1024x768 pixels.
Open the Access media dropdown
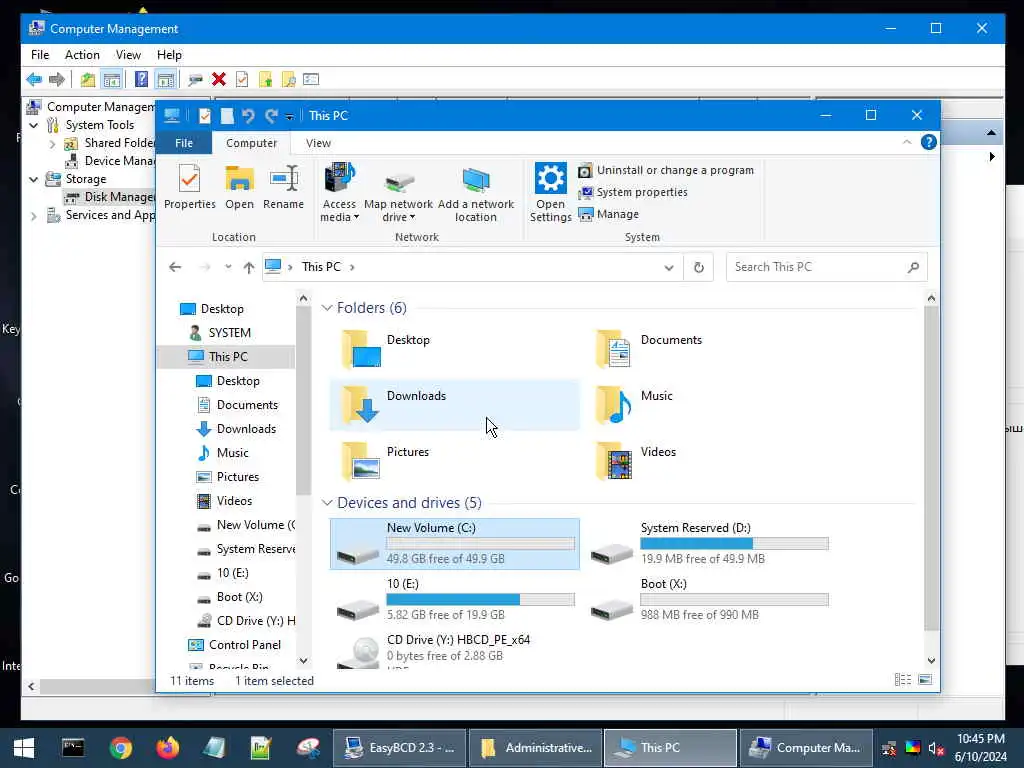[x=340, y=193]
